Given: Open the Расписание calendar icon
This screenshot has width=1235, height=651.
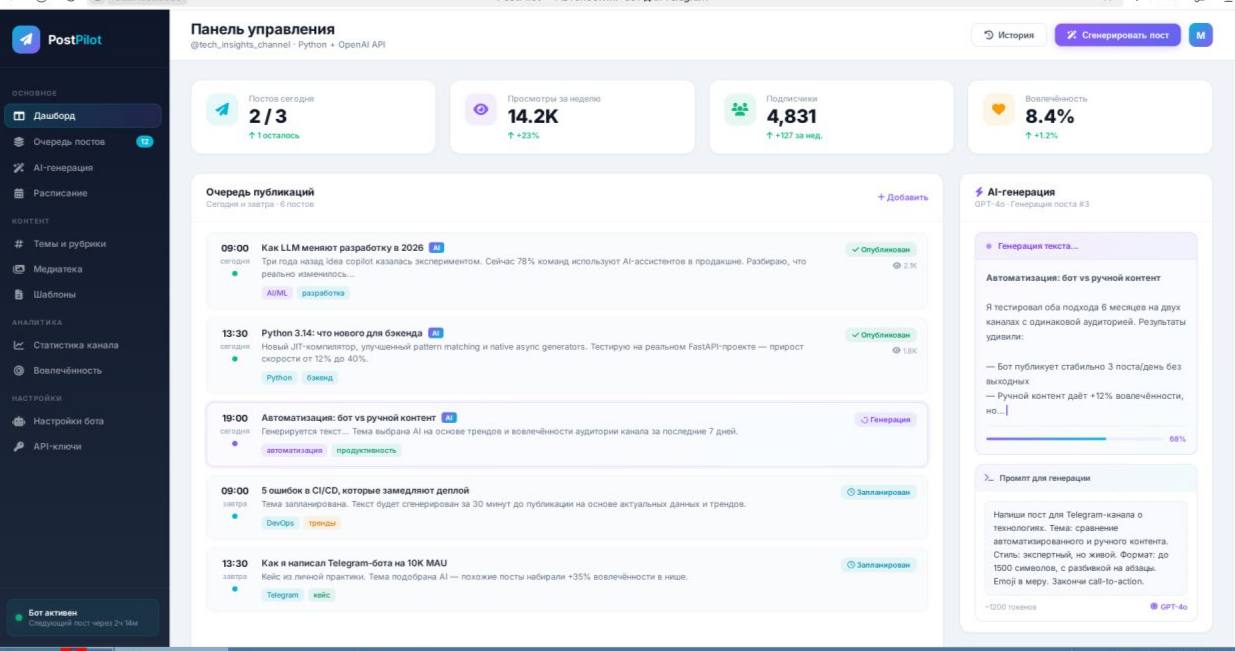Looking at the screenshot, I should point(19,190).
